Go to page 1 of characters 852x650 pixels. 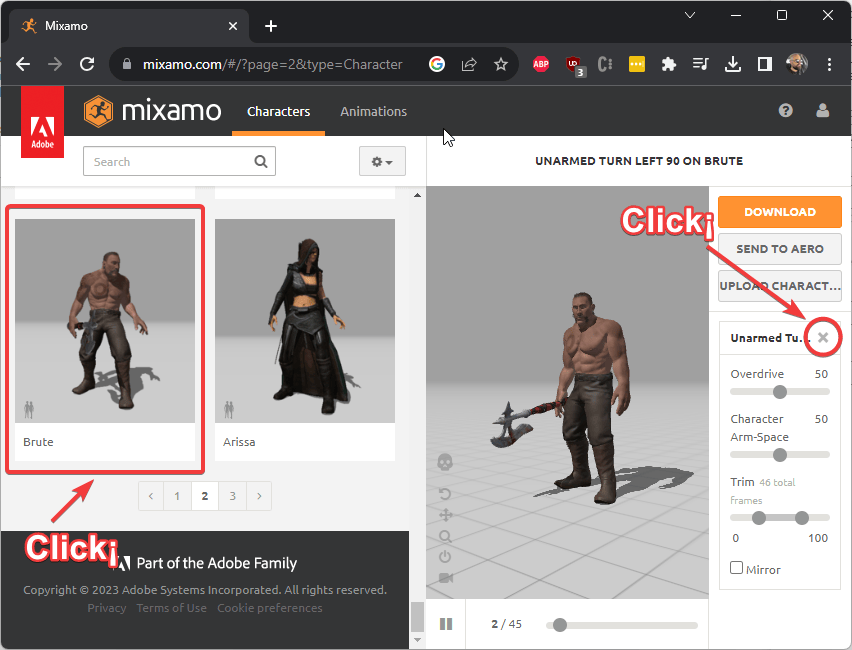pyautogui.click(x=177, y=496)
